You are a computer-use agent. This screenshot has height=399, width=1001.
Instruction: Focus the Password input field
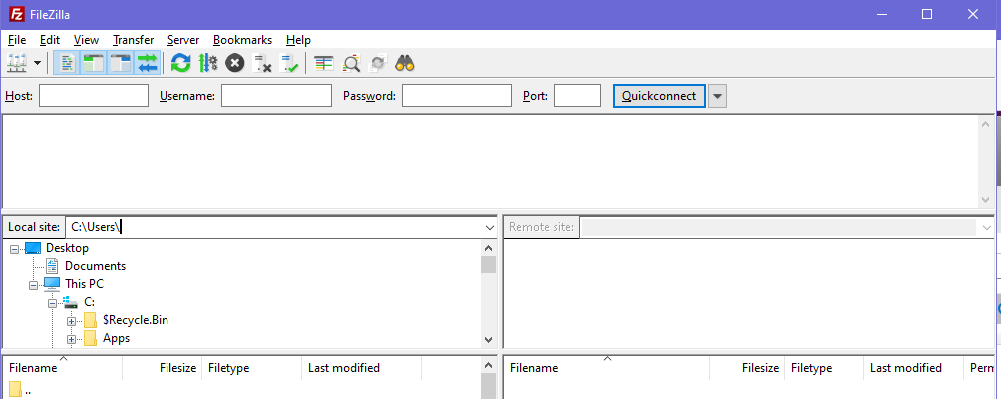click(457, 96)
